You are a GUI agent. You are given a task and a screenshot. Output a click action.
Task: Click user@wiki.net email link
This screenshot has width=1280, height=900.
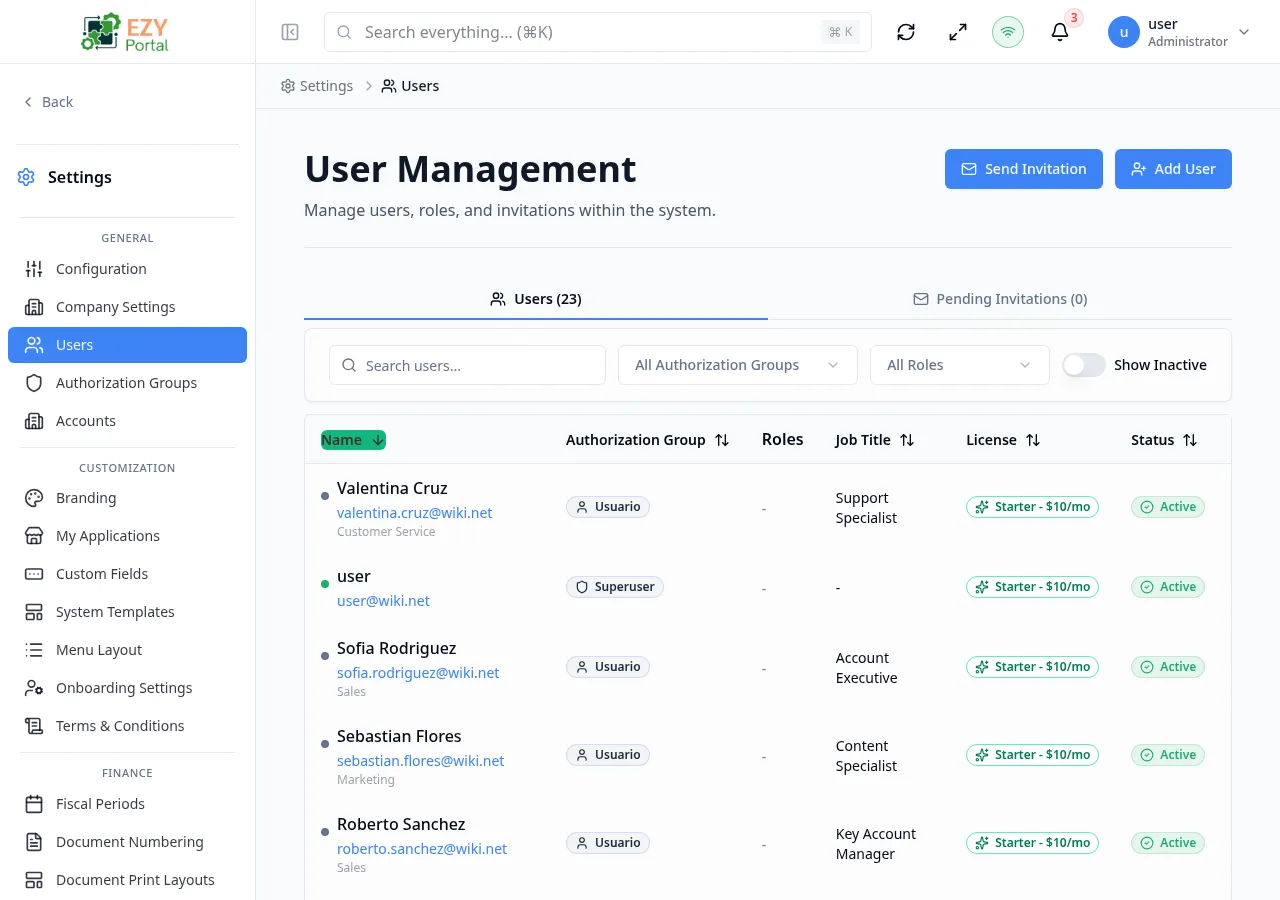tap(383, 601)
